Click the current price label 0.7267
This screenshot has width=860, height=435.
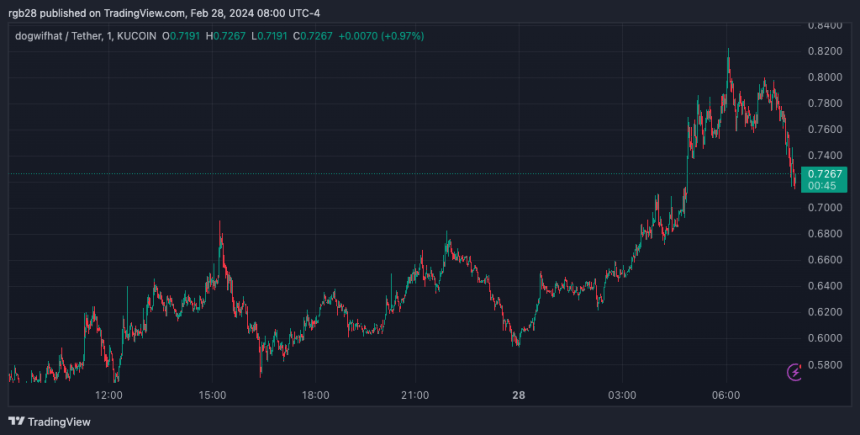(x=824, y=174)
